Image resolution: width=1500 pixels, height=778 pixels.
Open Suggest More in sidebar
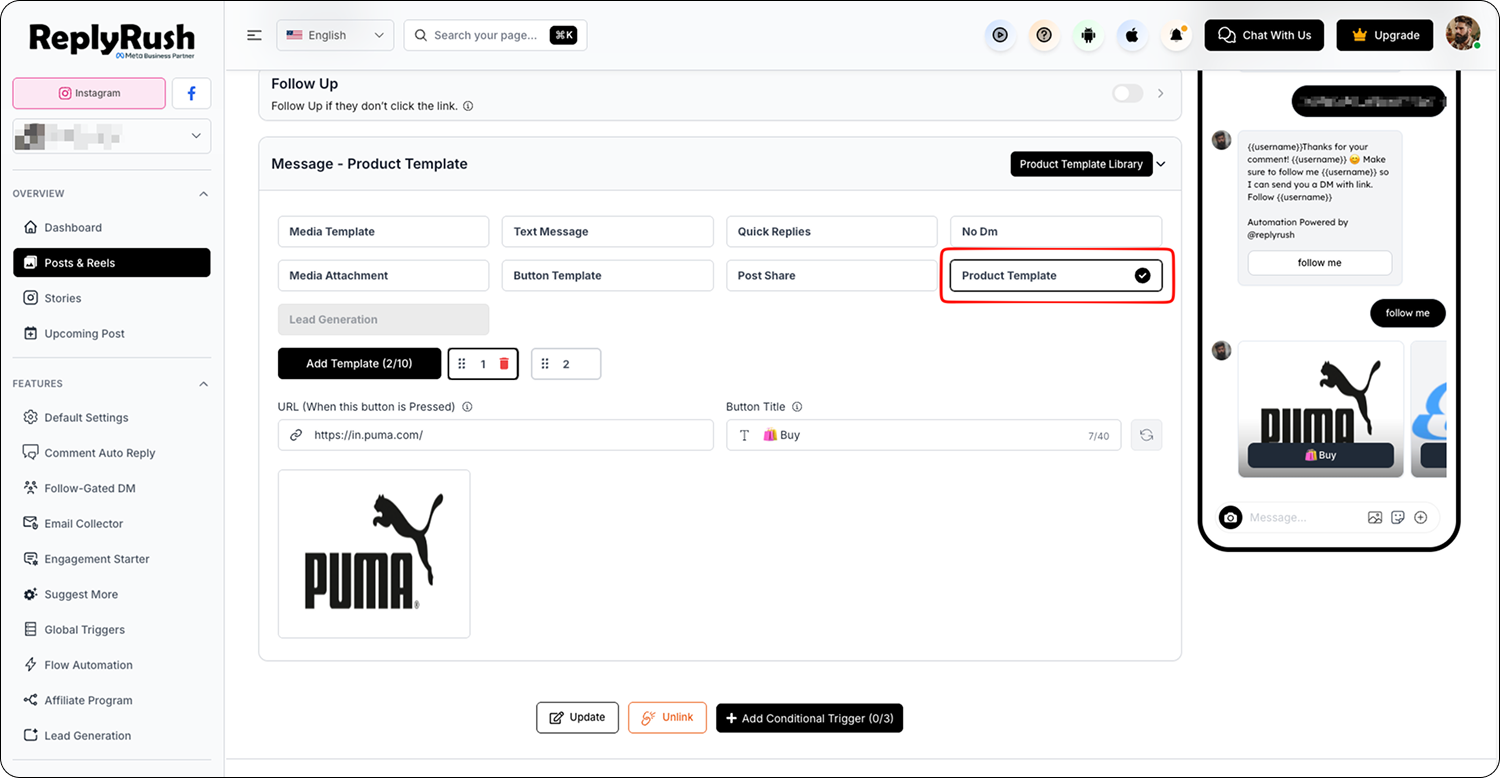point(112,594)
